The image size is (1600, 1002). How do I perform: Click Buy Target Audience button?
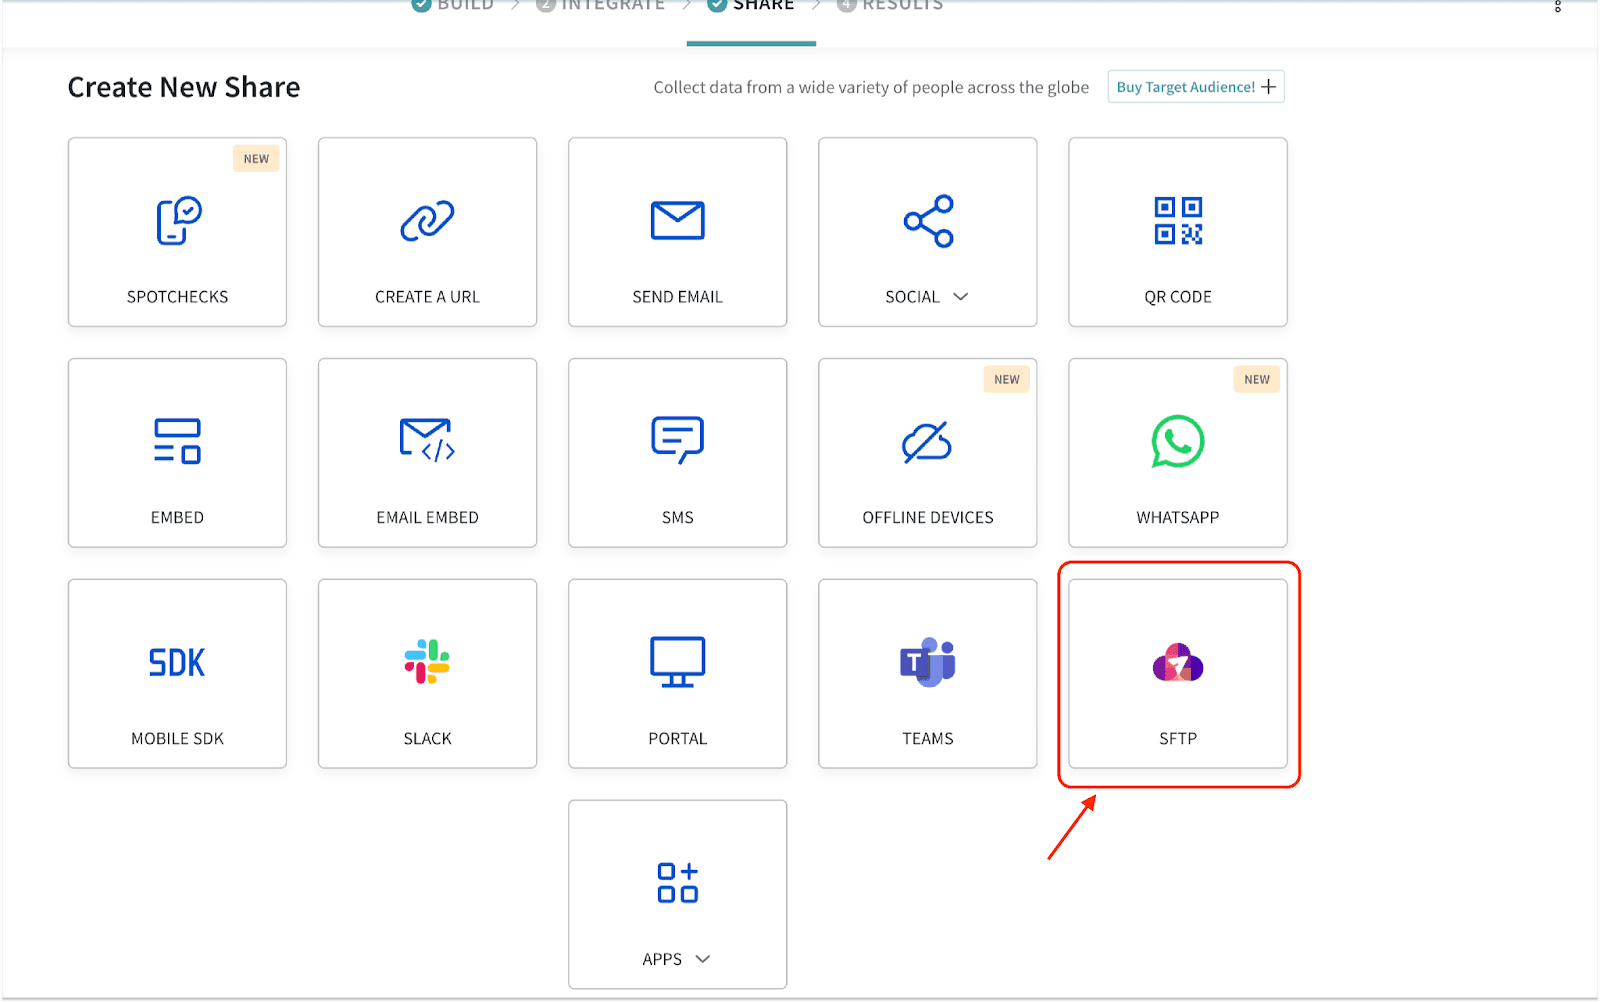pos(1195,87)
